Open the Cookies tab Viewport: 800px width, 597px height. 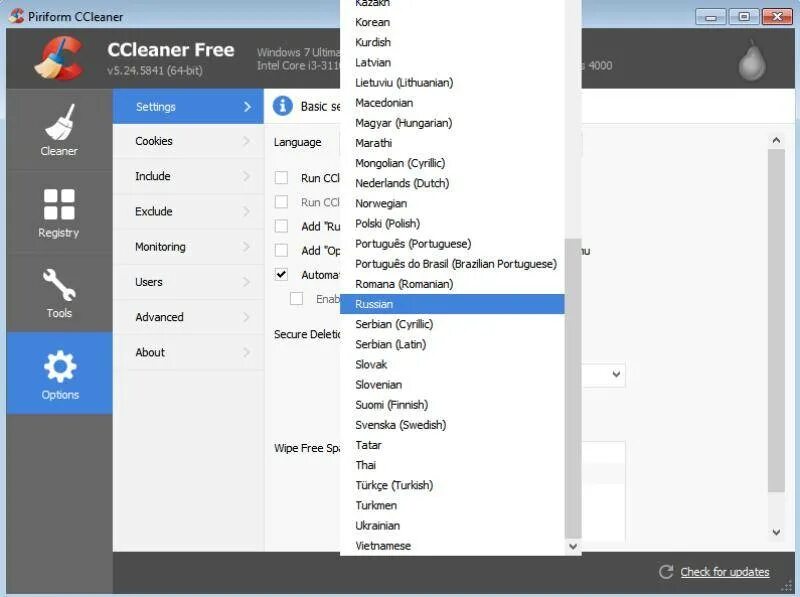(188, 141)
